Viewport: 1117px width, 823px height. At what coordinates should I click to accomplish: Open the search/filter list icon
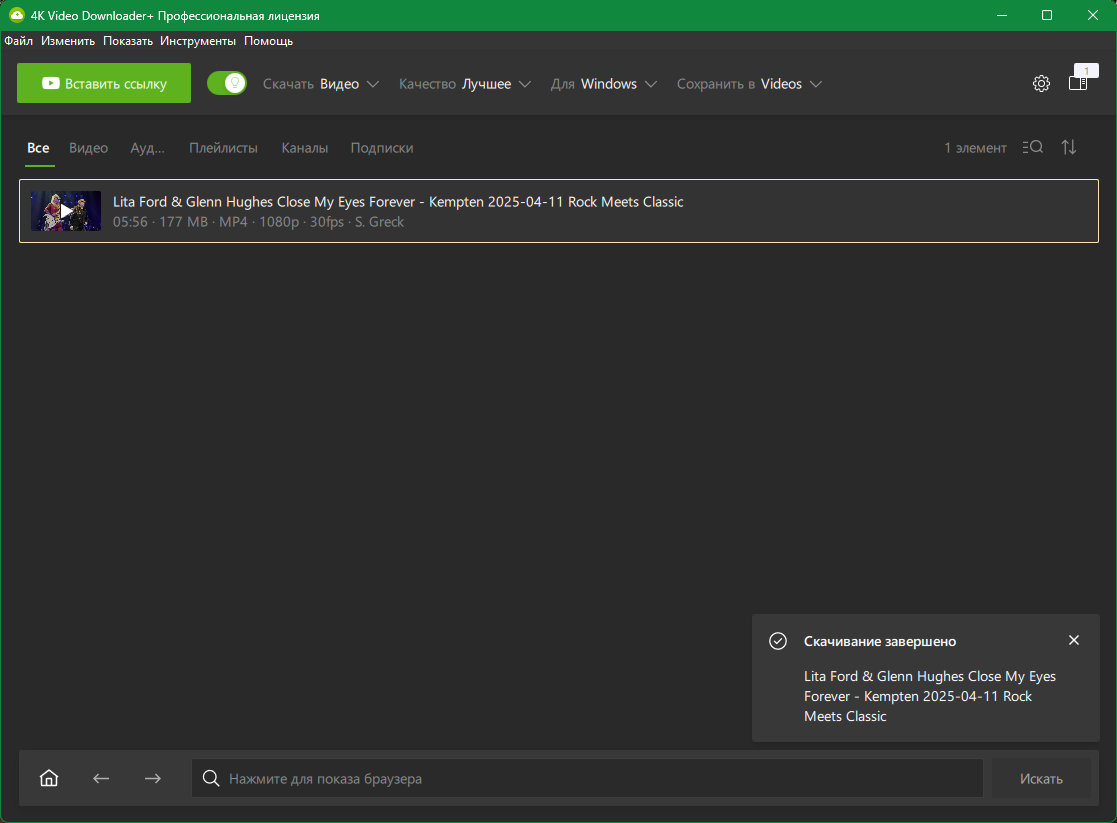click(x=1032, y=147)
